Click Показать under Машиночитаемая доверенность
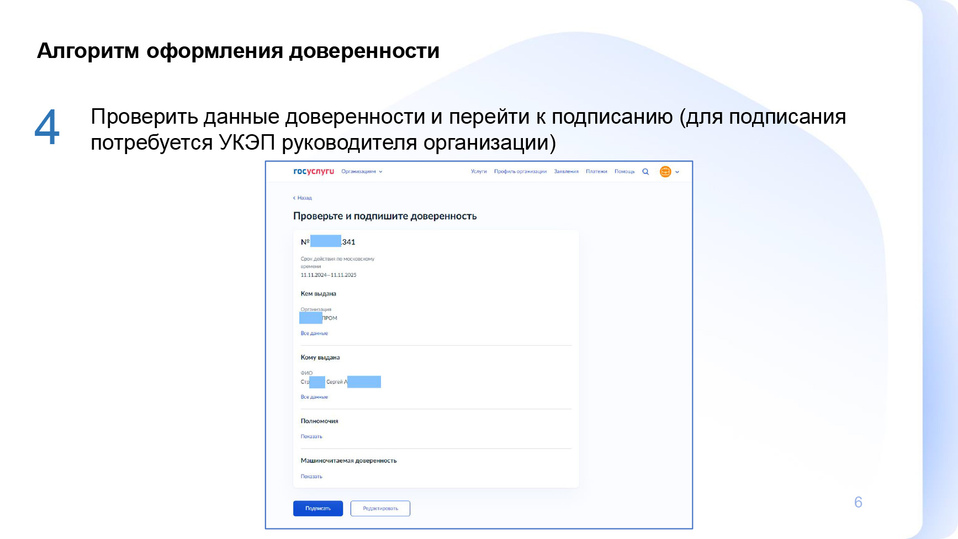The width and height of the screenshot is (958, 539). point(312,477)
